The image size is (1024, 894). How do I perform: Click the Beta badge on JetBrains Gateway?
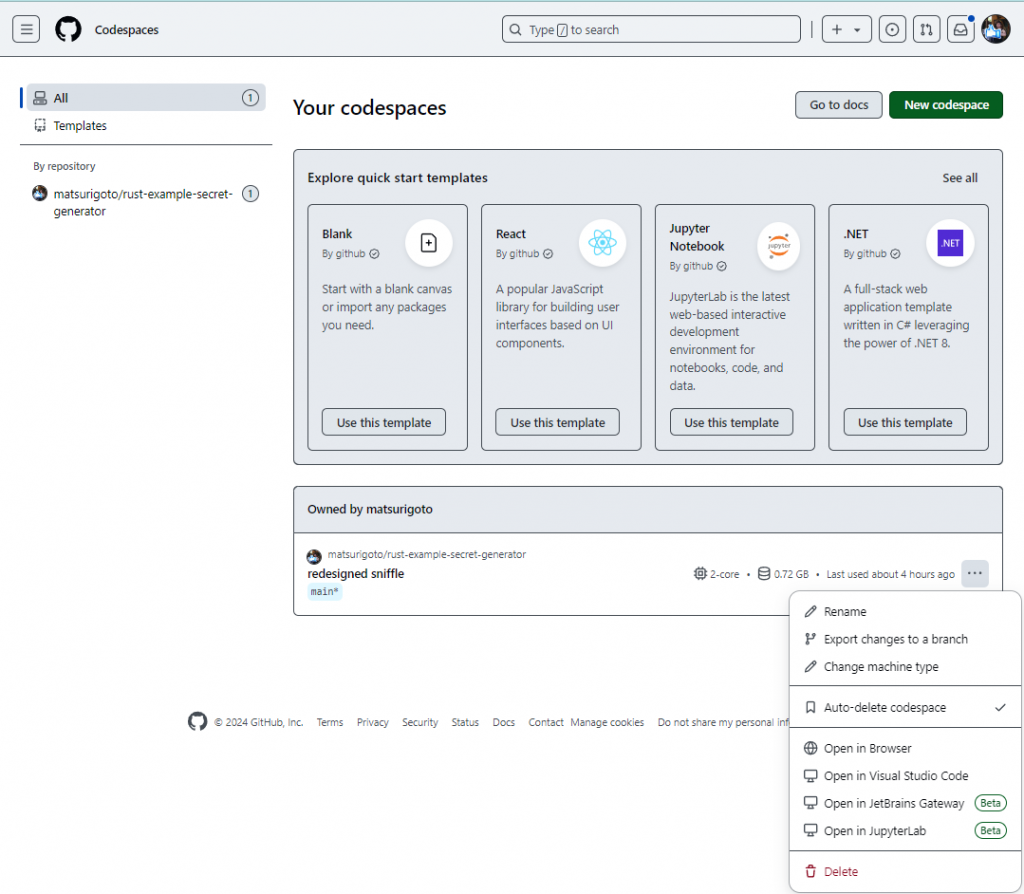point(990,803)
